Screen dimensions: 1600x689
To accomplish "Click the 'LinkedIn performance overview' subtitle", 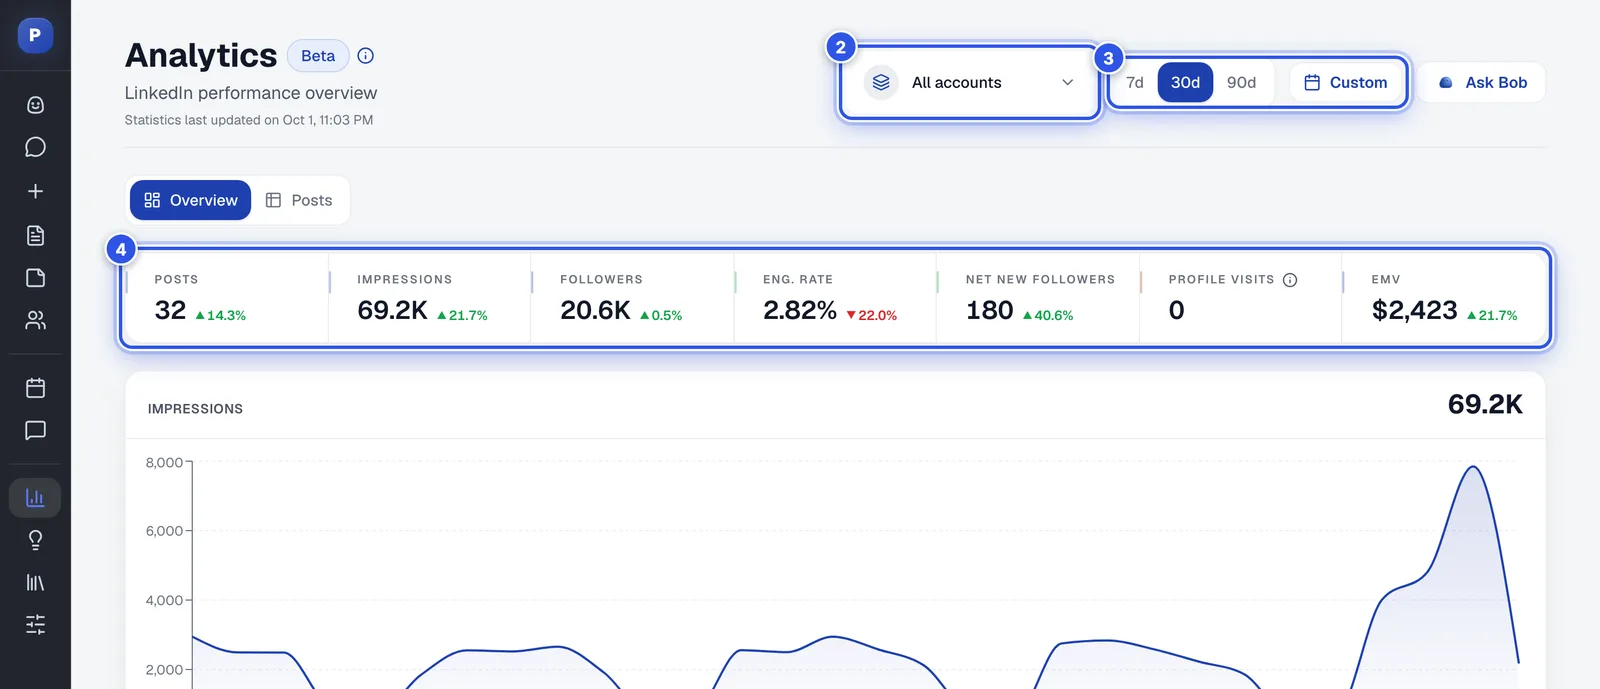I will coord(251,93).
